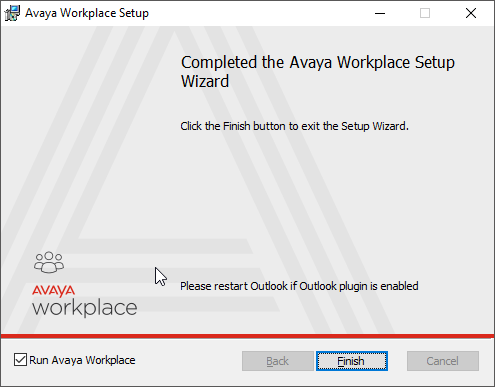
Task: Click the grayed-out maximize window button
Action: click(x=425, y=13)
